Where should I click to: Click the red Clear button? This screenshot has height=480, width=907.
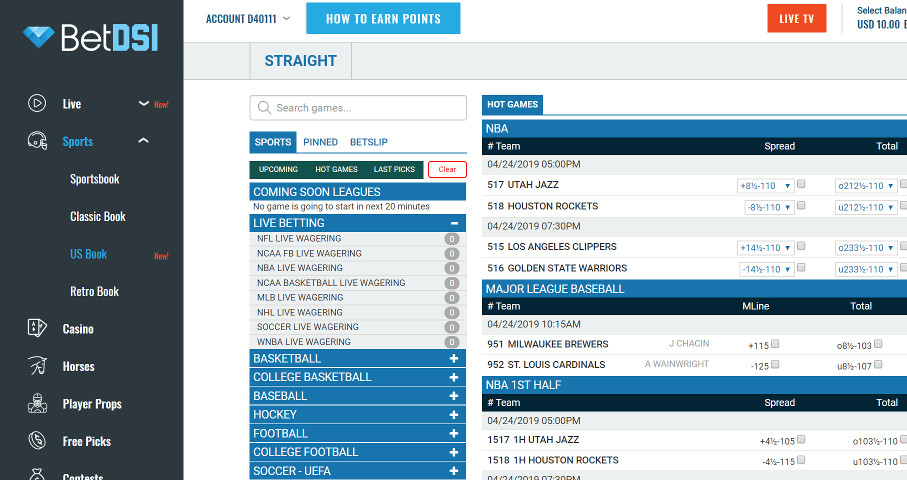(447, 169)
